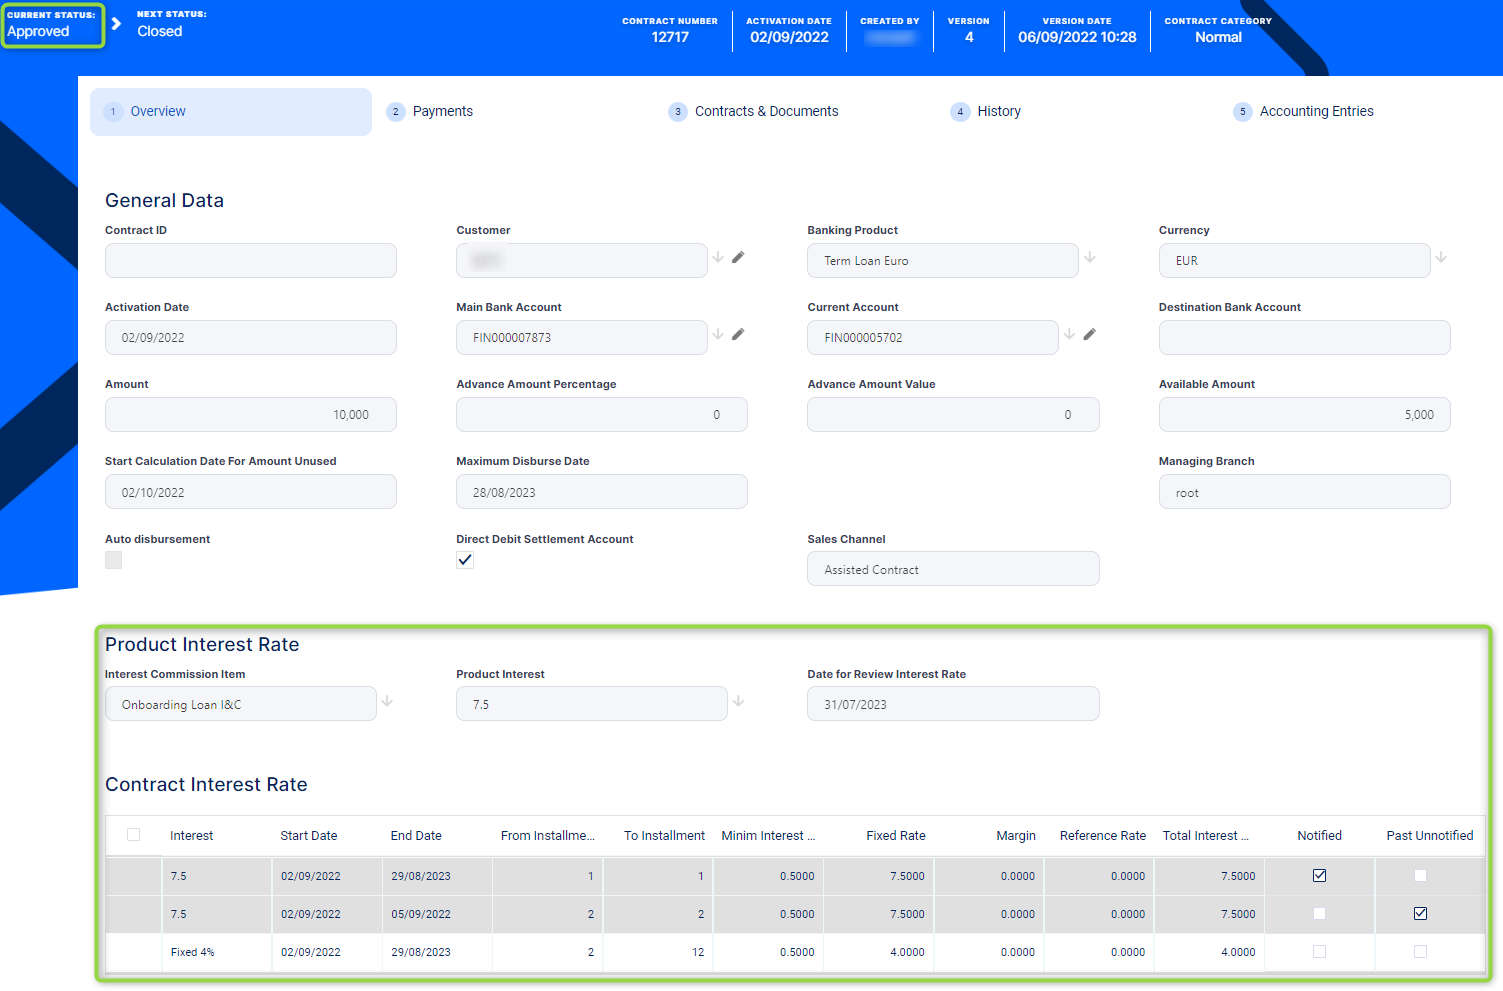Click the step 4 circle for History
Screen dimensions: 1503x991
(x=960, y=112)
